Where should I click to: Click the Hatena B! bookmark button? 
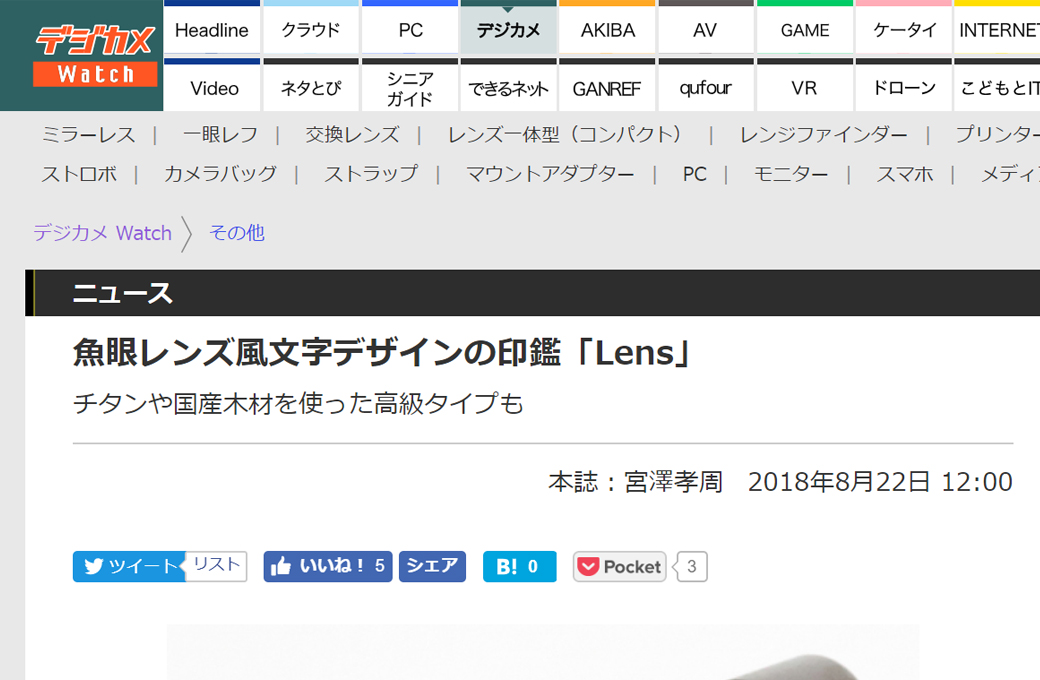[x=519, y=567]
